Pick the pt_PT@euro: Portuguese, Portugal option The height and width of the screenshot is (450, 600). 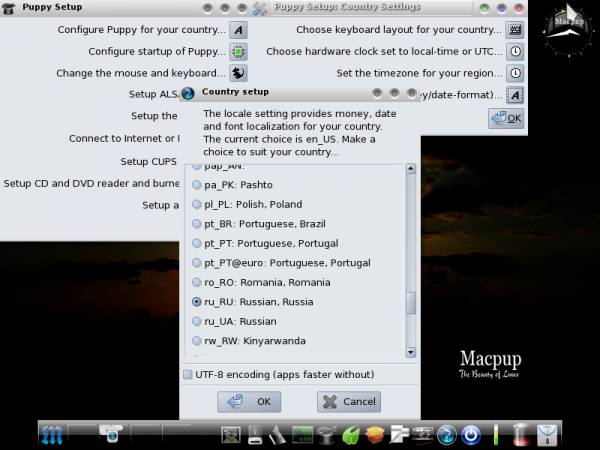[196, 263]
